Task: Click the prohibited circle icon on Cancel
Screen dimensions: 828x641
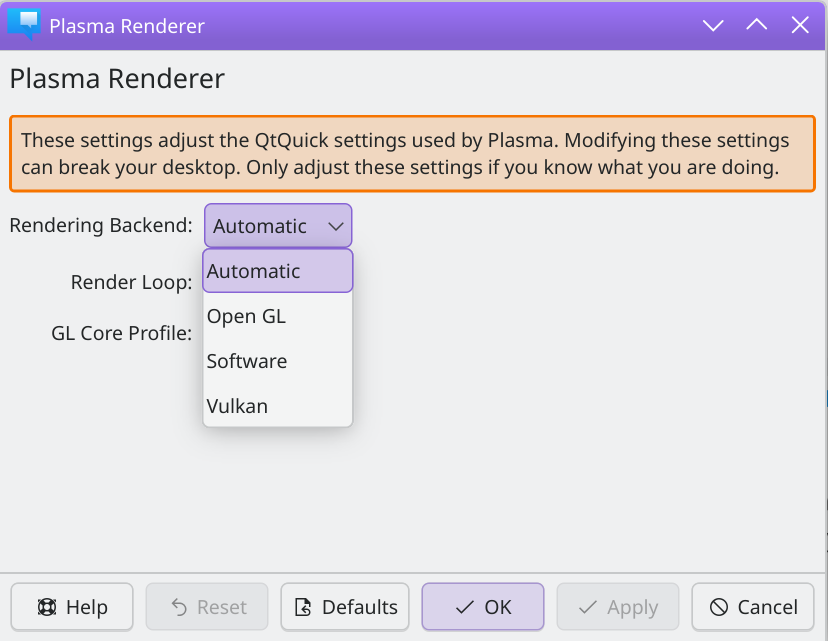Action: (x=719, y=607)
